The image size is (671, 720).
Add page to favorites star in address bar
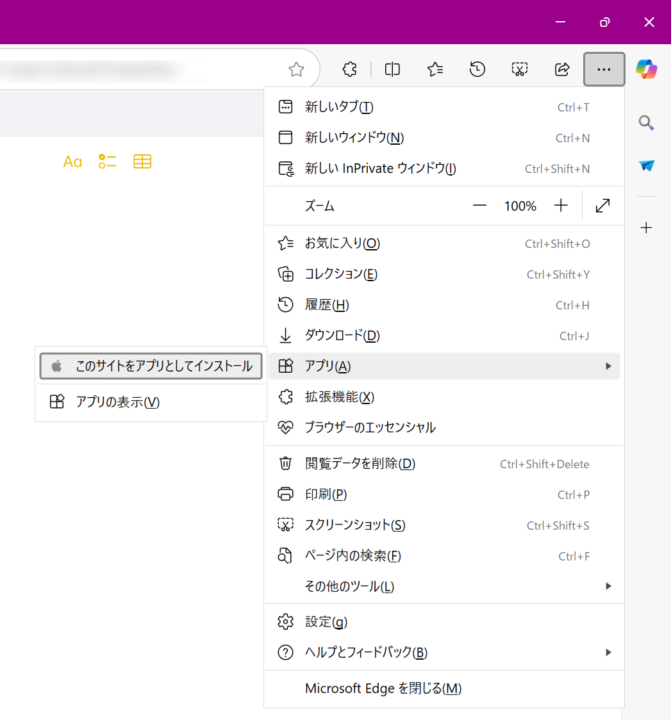coord(296,69)
